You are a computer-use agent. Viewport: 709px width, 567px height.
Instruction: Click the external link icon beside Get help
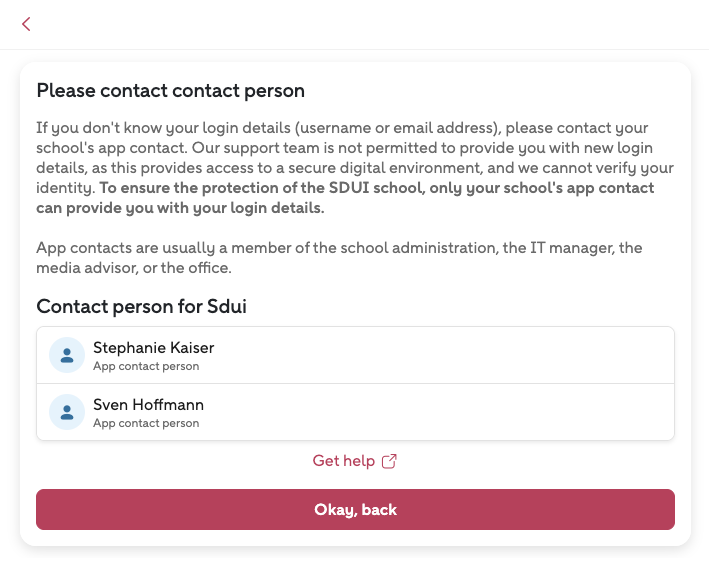point(390,461)
